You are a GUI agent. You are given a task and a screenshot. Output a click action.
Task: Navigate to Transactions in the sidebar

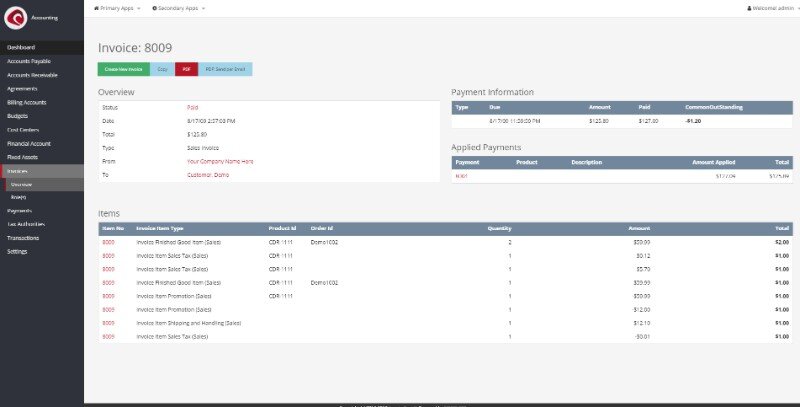coord(23,238)
